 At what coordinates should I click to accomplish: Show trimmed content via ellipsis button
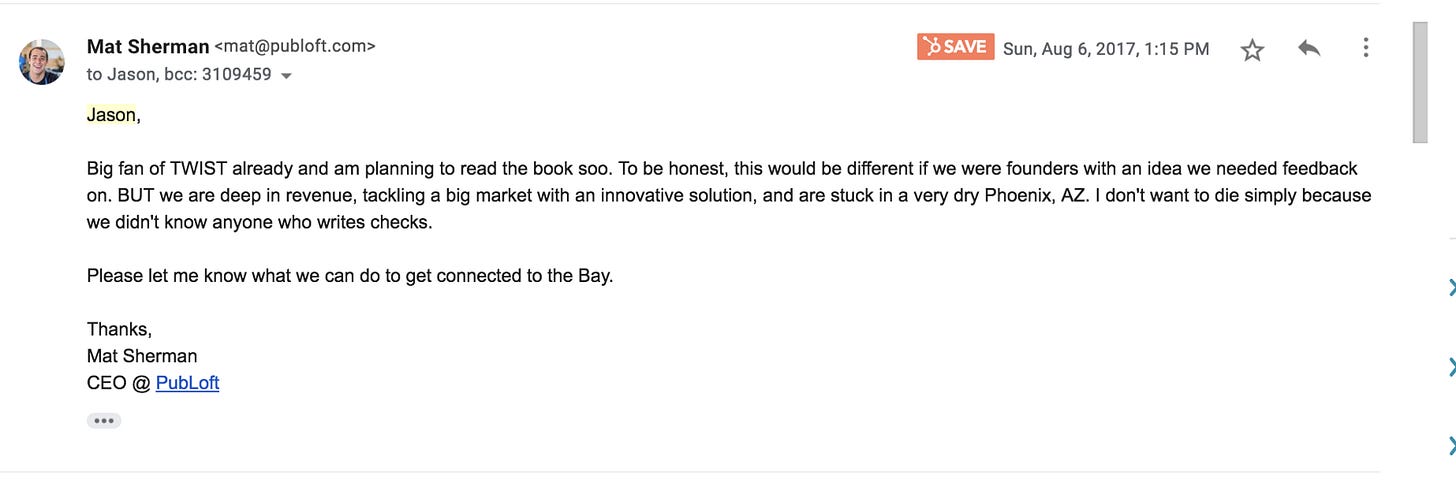[x=104, y=421]
